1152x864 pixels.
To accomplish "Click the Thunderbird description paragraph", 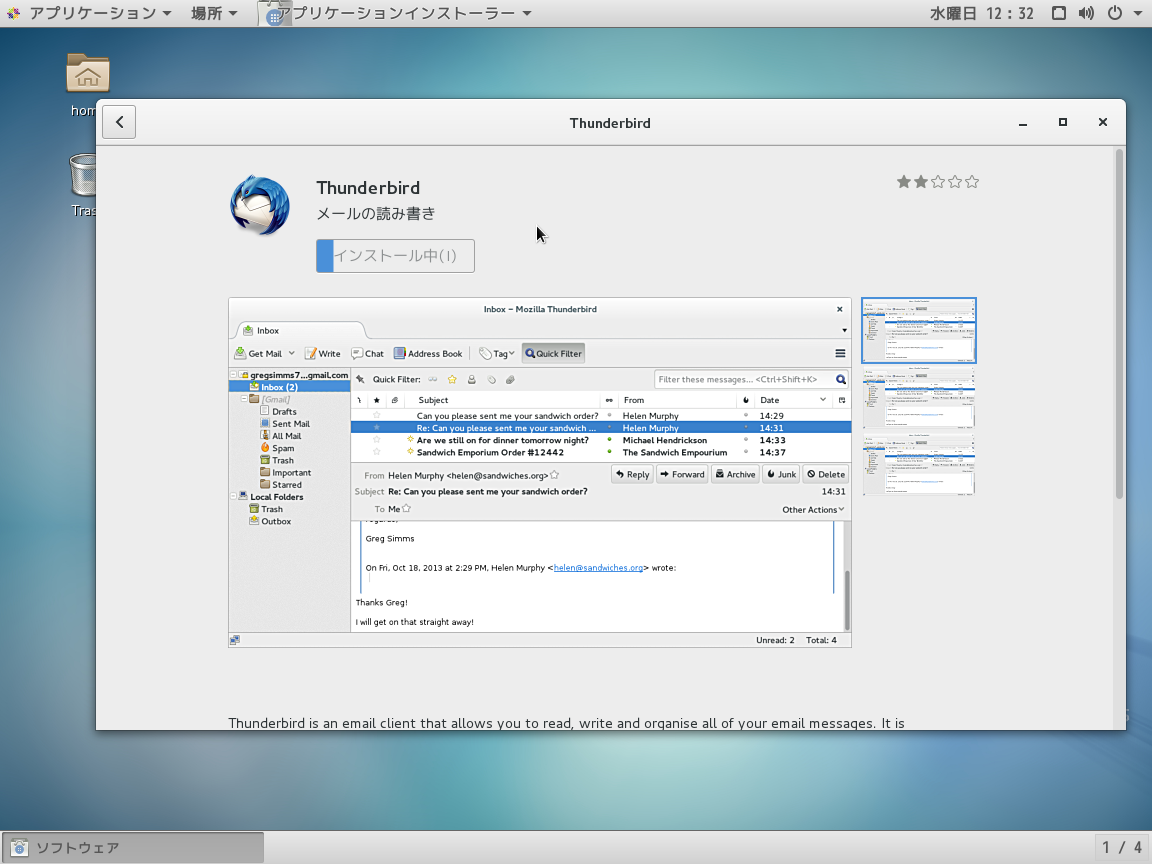I will pyautogui.click(x=566, y=723).
